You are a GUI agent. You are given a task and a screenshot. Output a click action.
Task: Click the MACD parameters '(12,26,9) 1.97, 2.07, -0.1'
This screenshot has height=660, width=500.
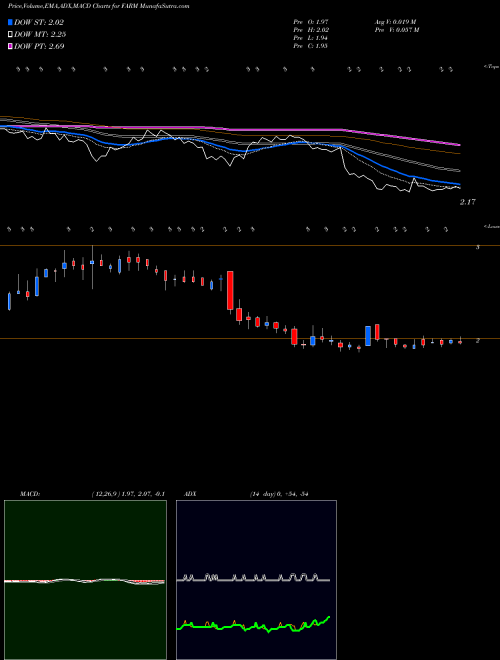click(128, 494)
